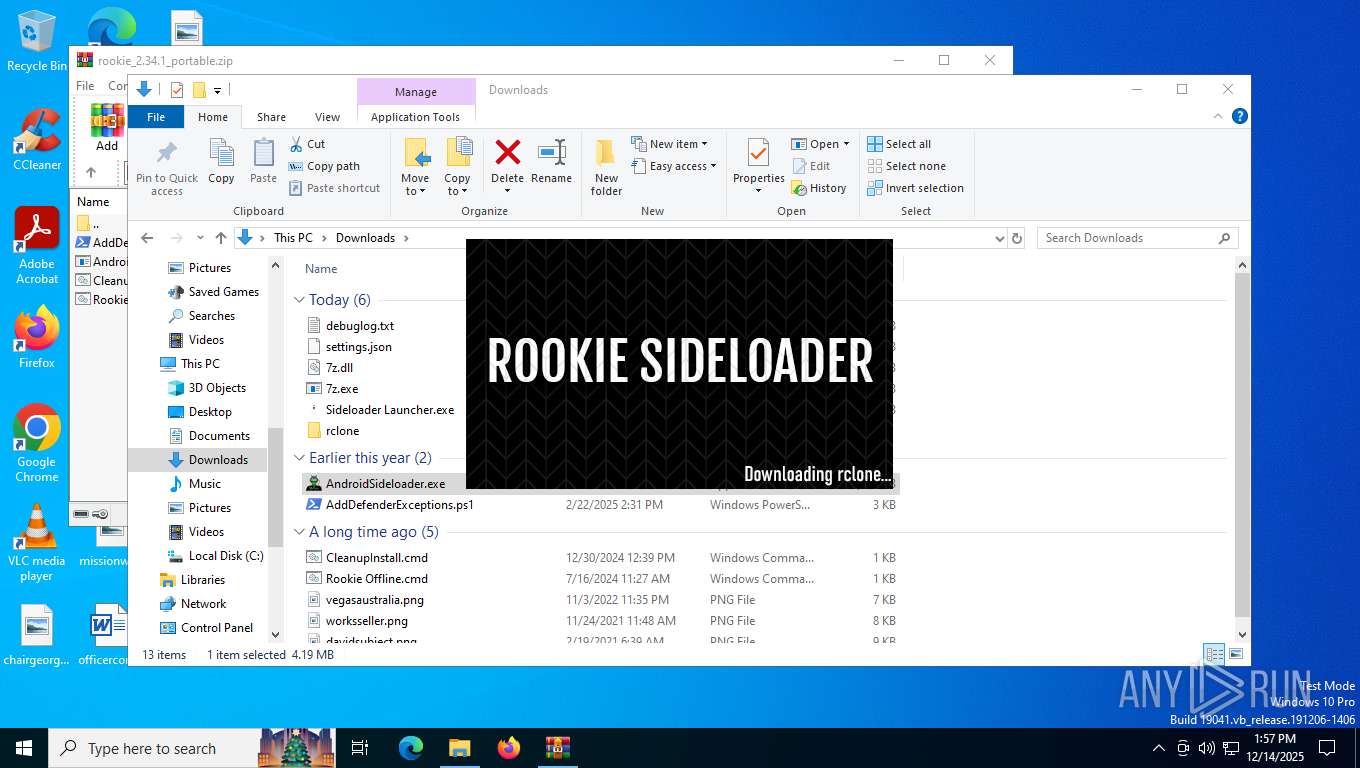Open the Easy access dropdown
Image resolution: width=1360 pixels, height=768 pixels.
(673, 166)
